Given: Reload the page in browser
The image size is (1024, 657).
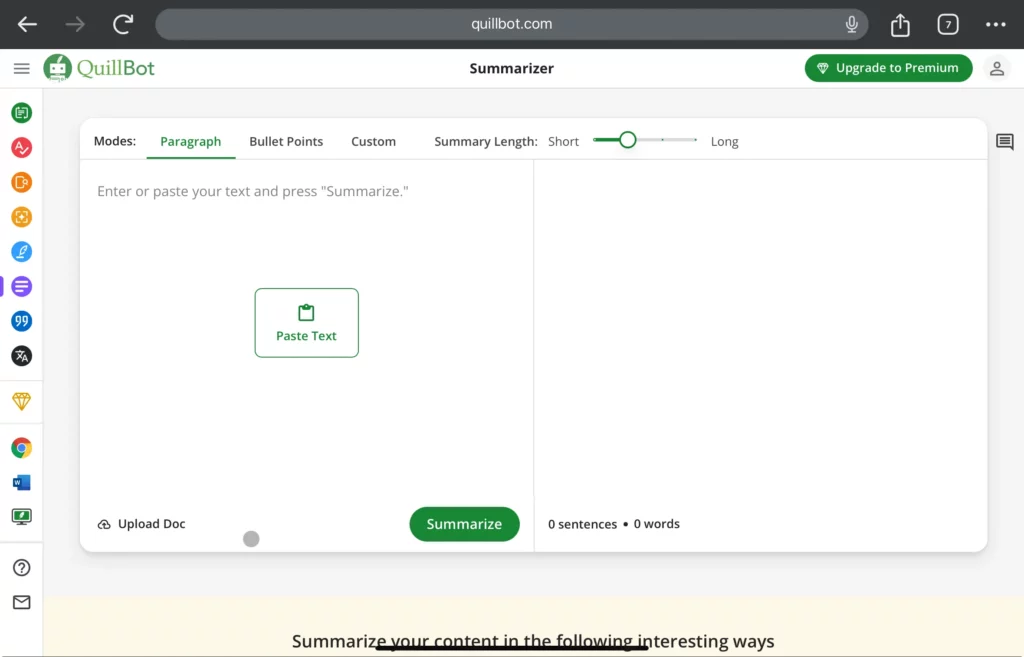Looking at the screenshot, I should 123,24.
